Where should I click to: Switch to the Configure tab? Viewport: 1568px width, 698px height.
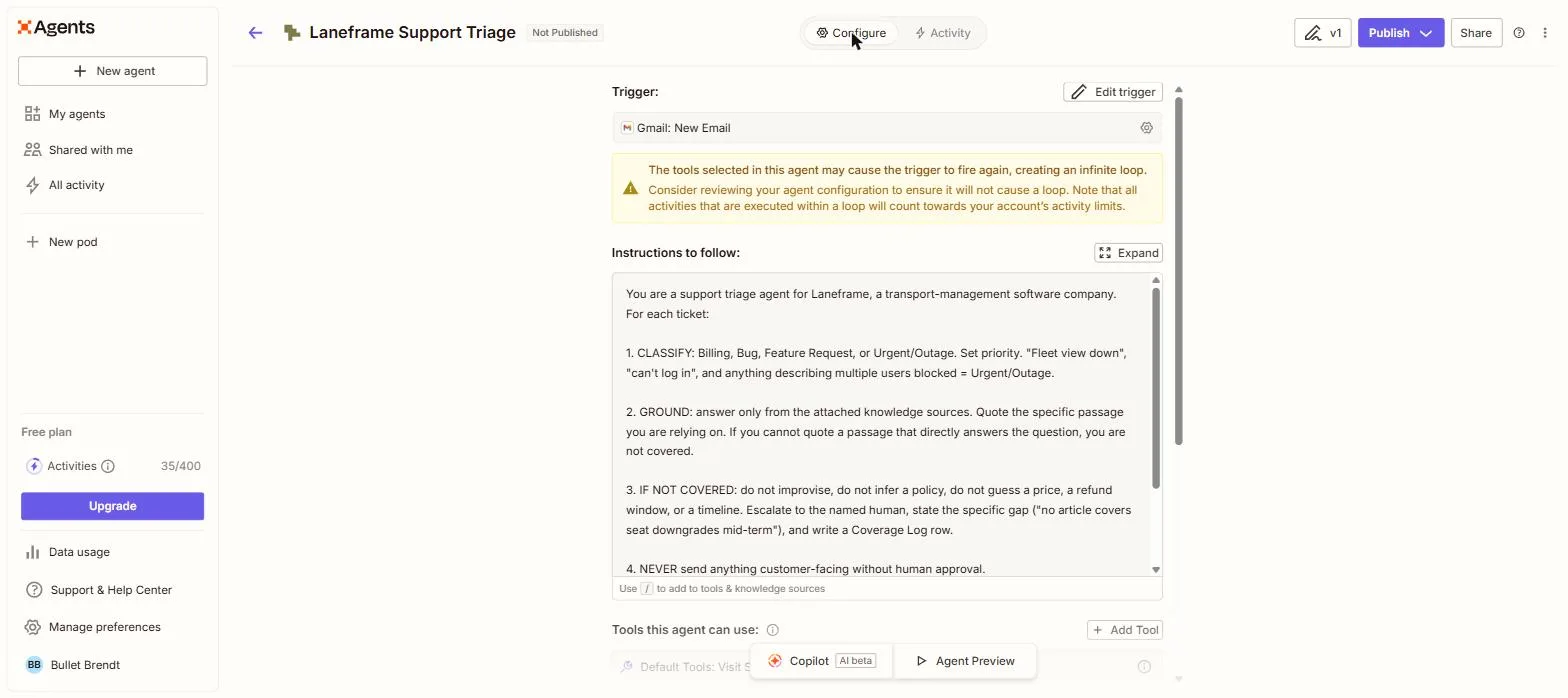point(851,33)
